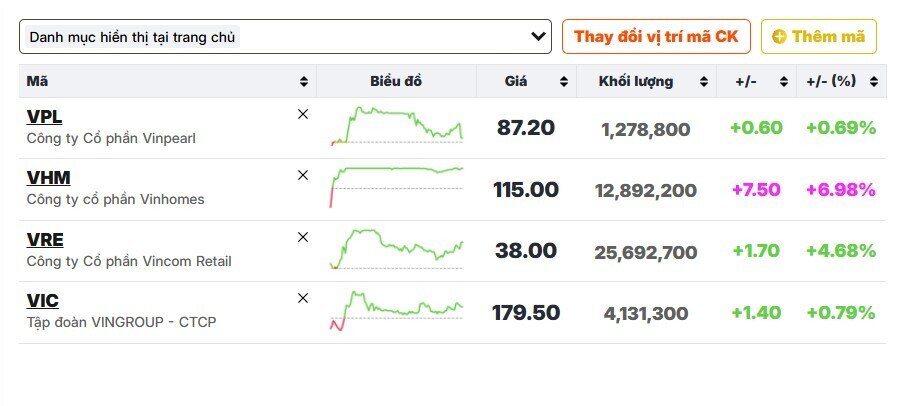Open VRE stock ticker link
This screenshot has width=897, height=406.
[45, 240]
